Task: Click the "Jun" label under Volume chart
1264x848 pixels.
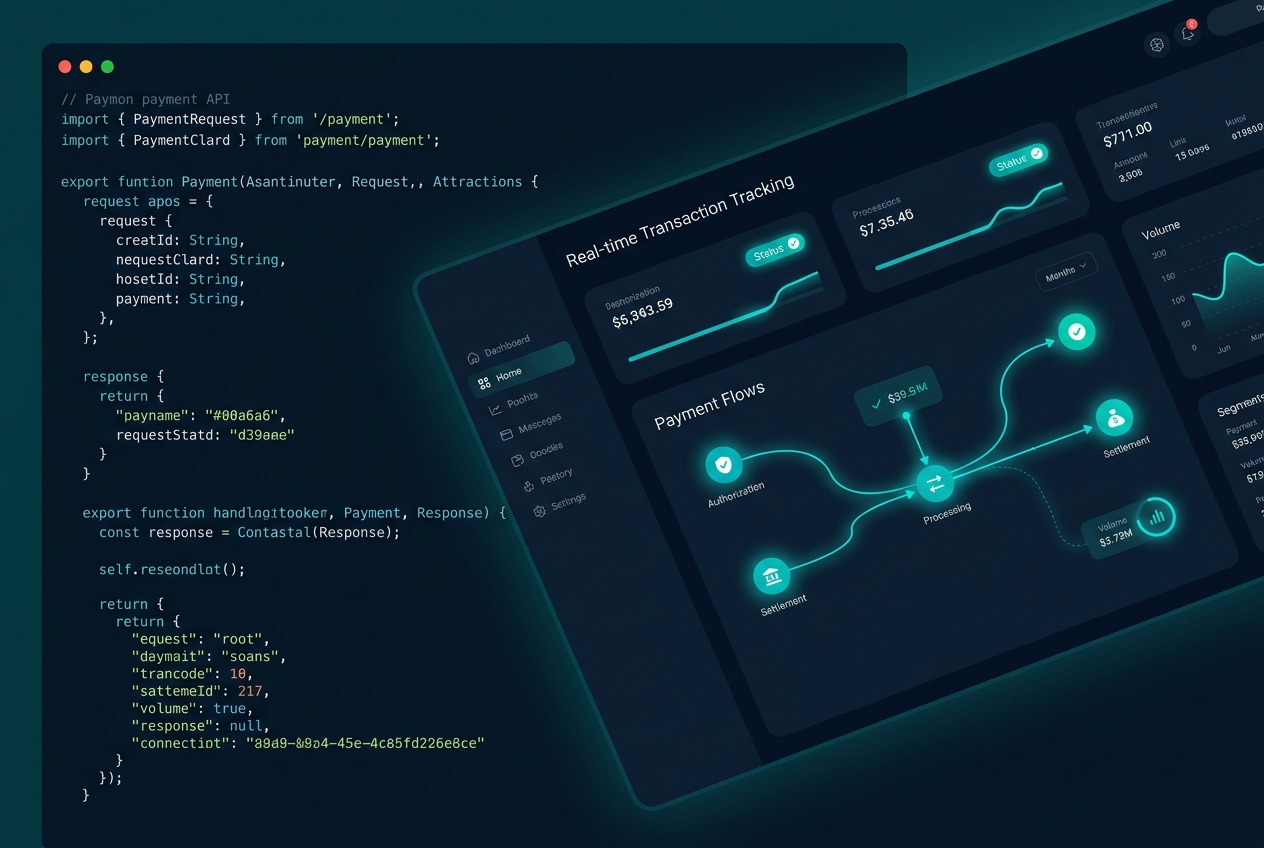Action: [x=1223, y=349]
